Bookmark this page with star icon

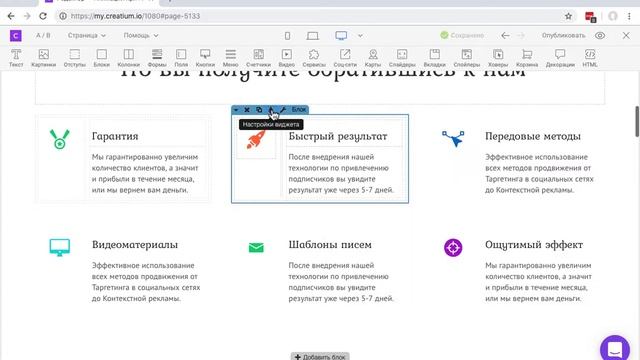[568, 16]
